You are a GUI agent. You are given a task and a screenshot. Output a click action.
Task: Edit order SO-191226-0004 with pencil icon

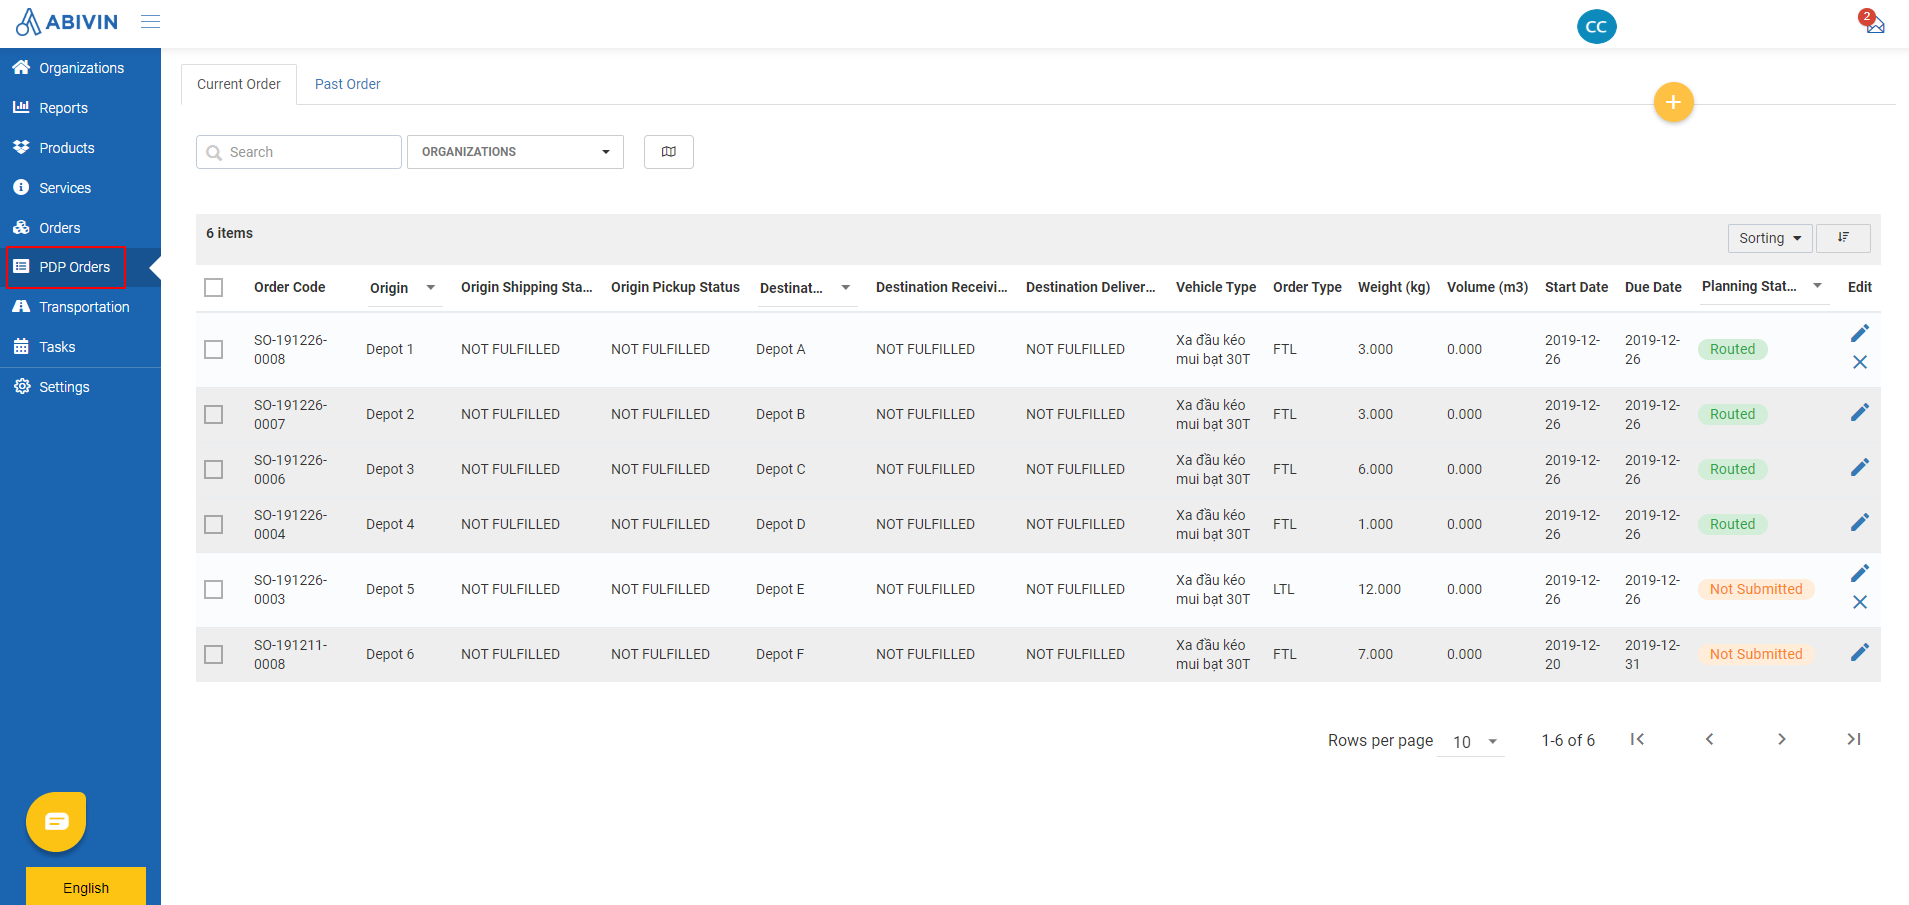coord(1859,523)
